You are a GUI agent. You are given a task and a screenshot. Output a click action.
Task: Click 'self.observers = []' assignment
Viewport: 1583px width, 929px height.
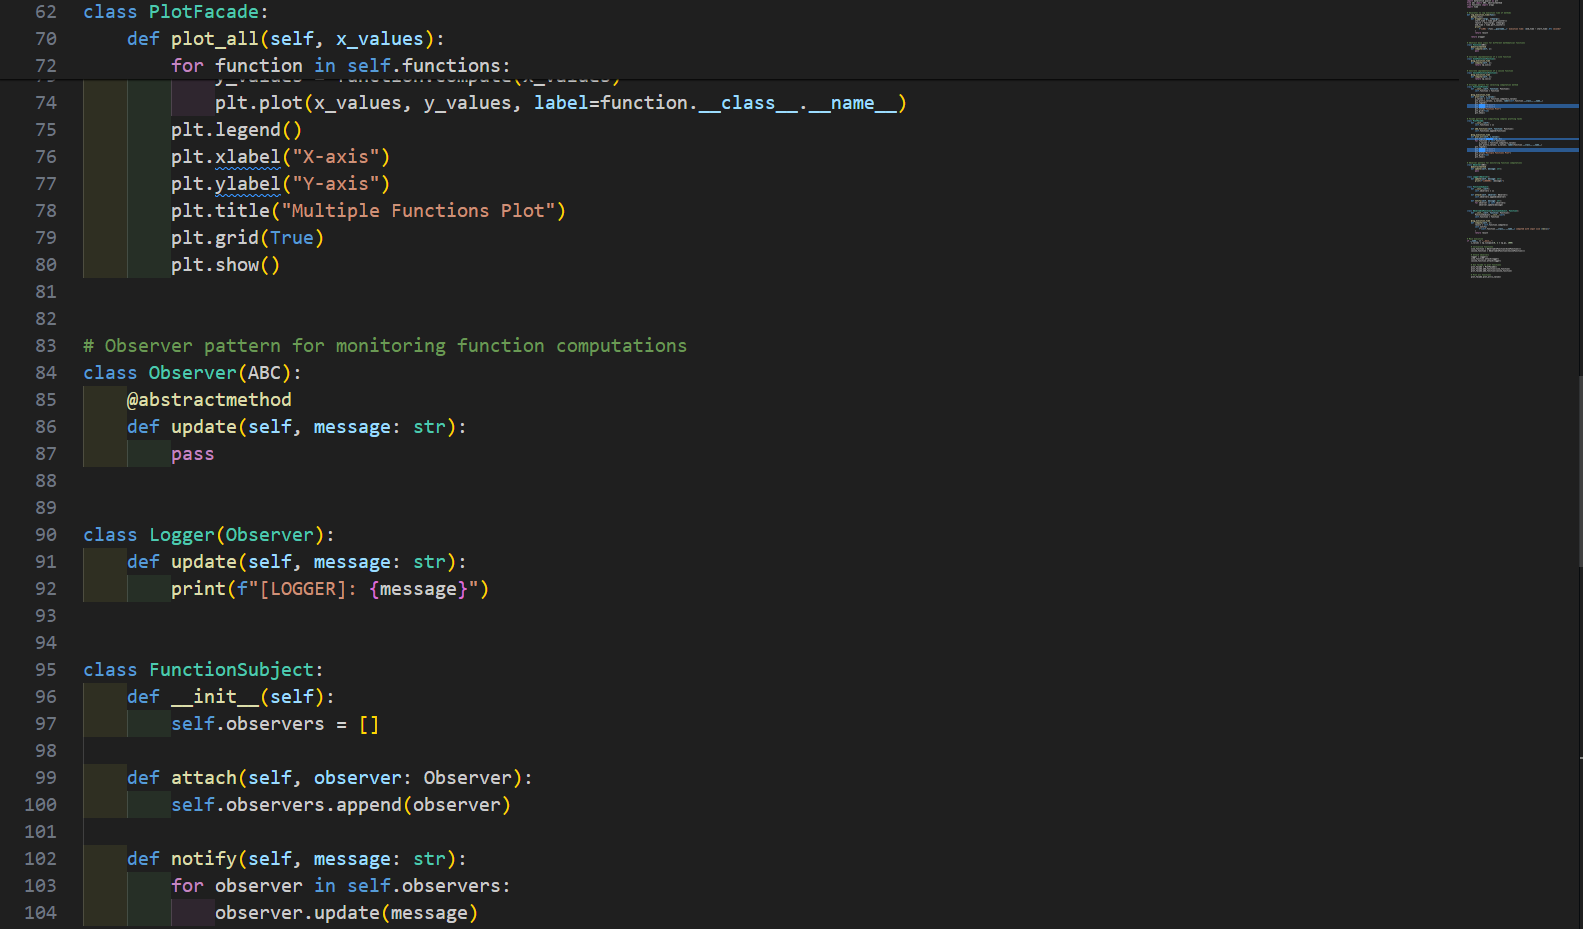tap(275, 724)
